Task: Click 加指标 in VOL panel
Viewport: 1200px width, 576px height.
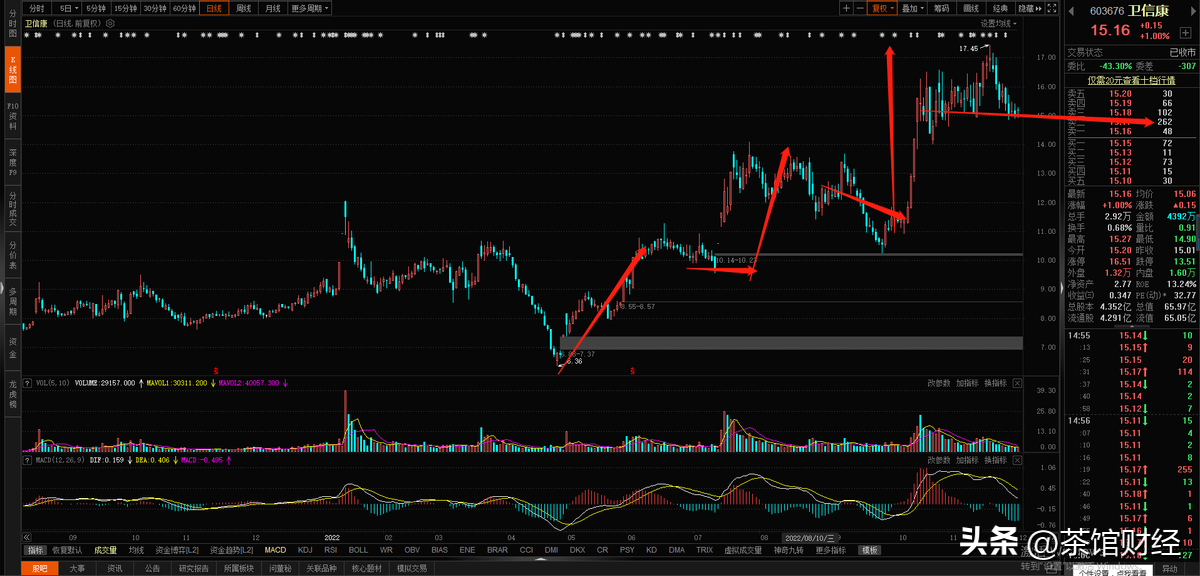Action: pos(966,383)
